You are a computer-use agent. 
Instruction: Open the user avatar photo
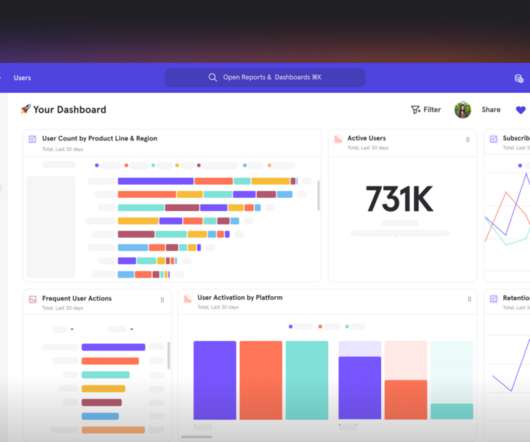pyautogui.click(x=463, y=110)
